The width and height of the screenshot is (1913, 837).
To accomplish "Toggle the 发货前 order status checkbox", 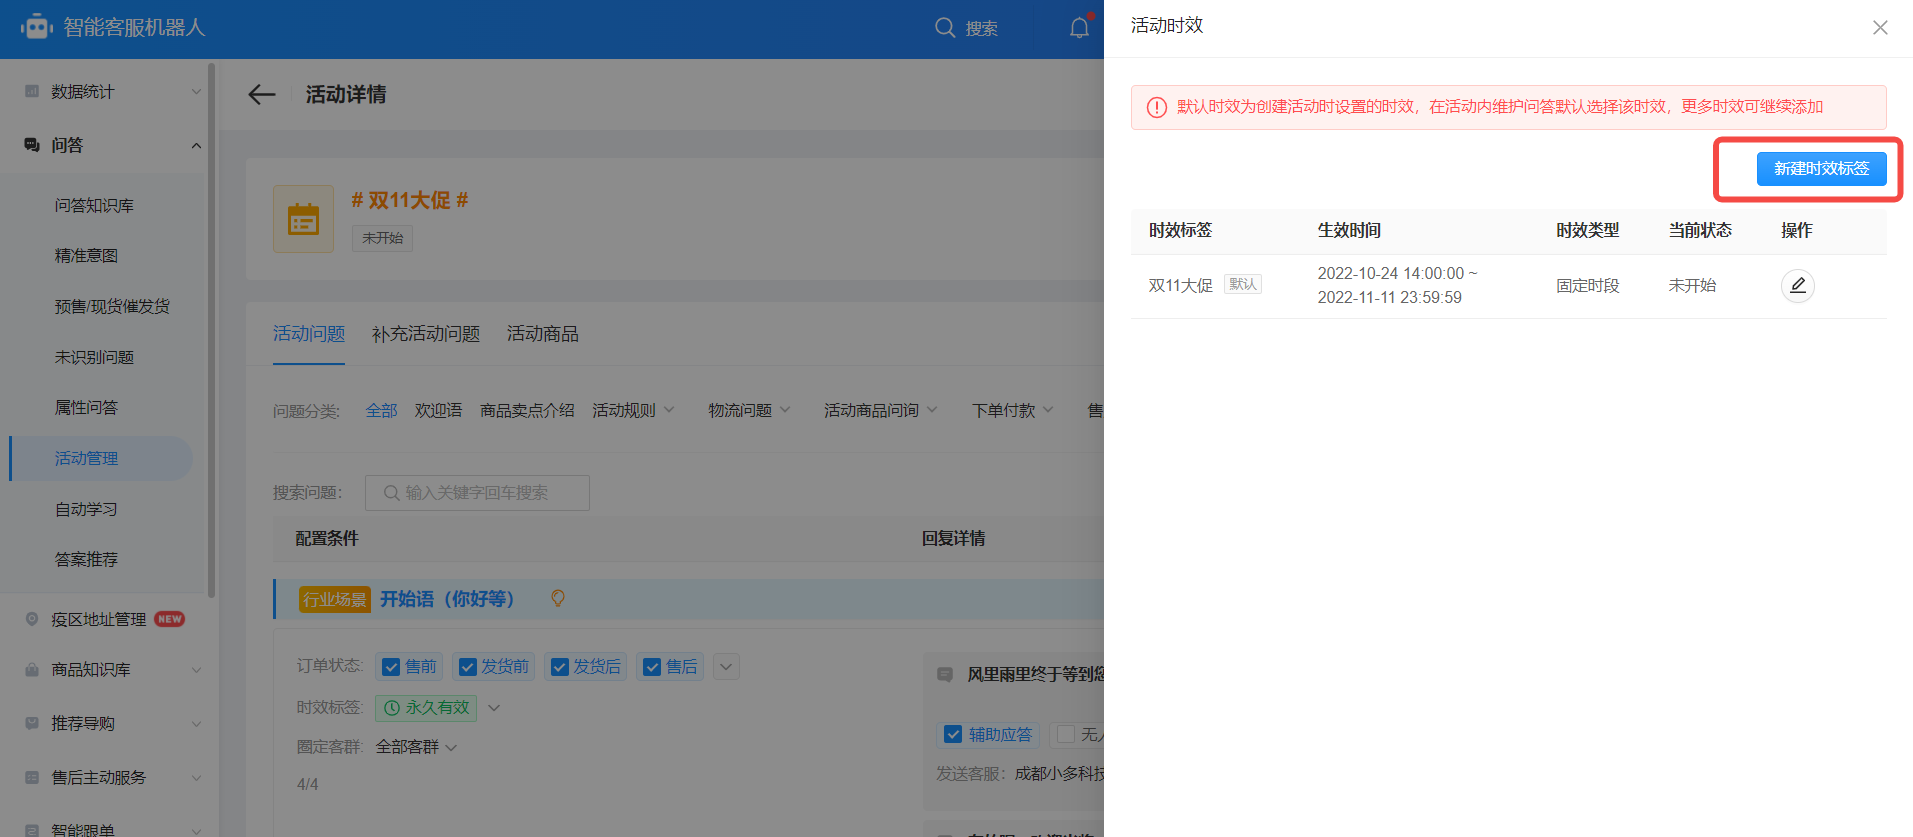I will click(467, 667).
